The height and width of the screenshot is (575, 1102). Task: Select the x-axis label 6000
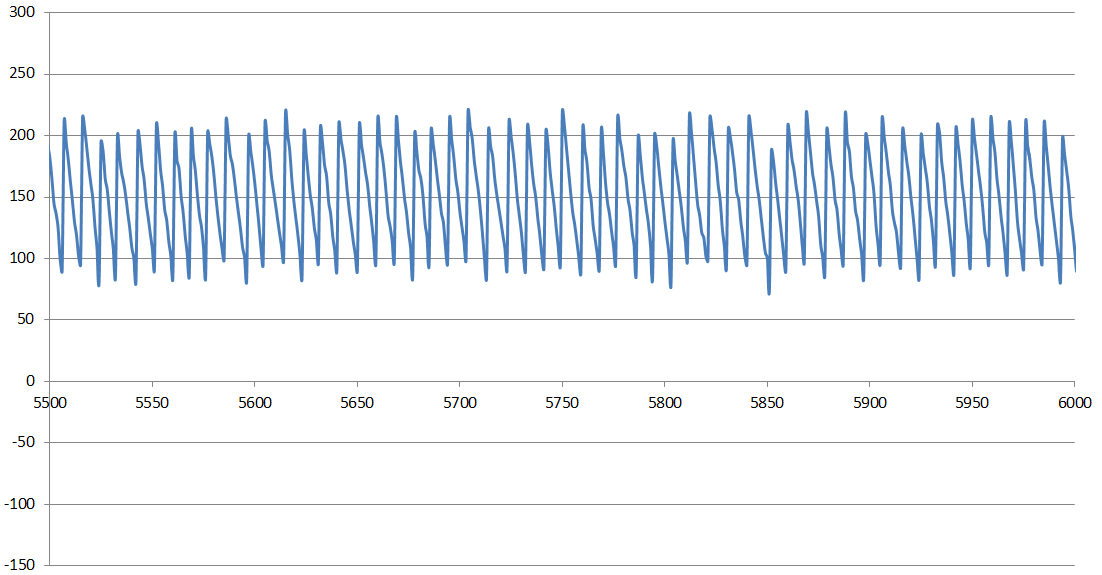click(x=1075, y=403)
